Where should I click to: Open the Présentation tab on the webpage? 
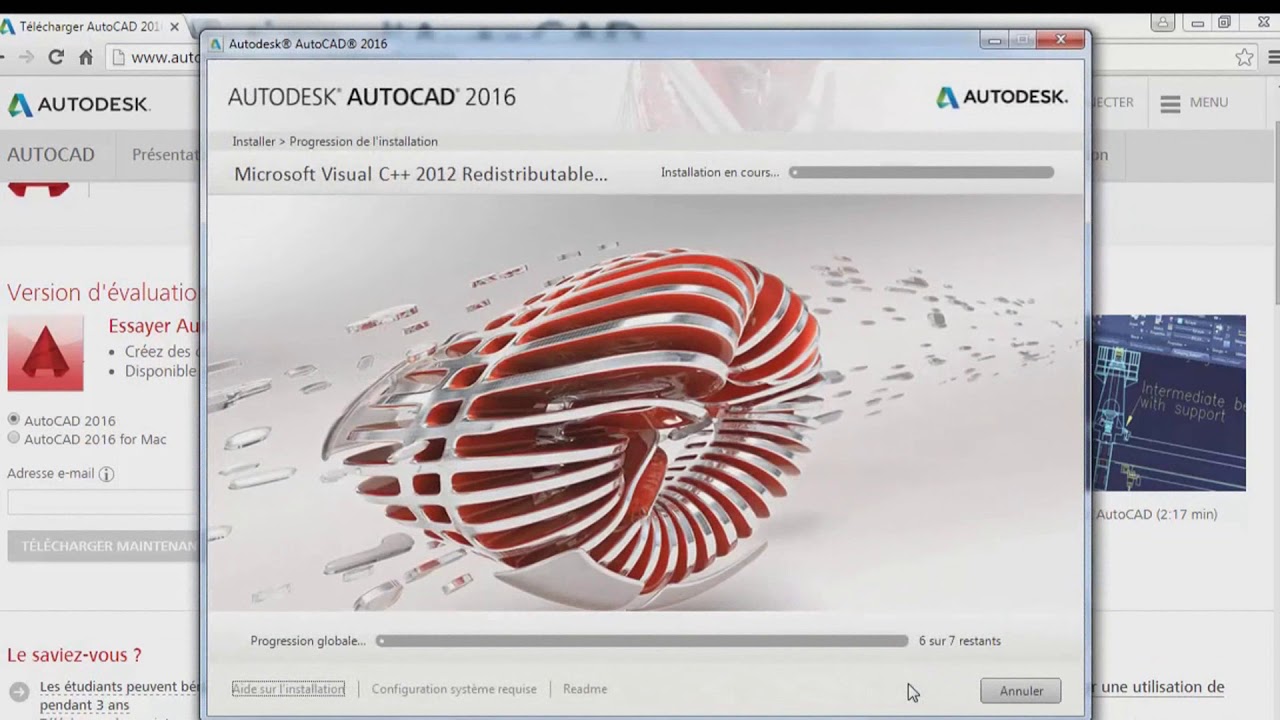tap(165, 155)
